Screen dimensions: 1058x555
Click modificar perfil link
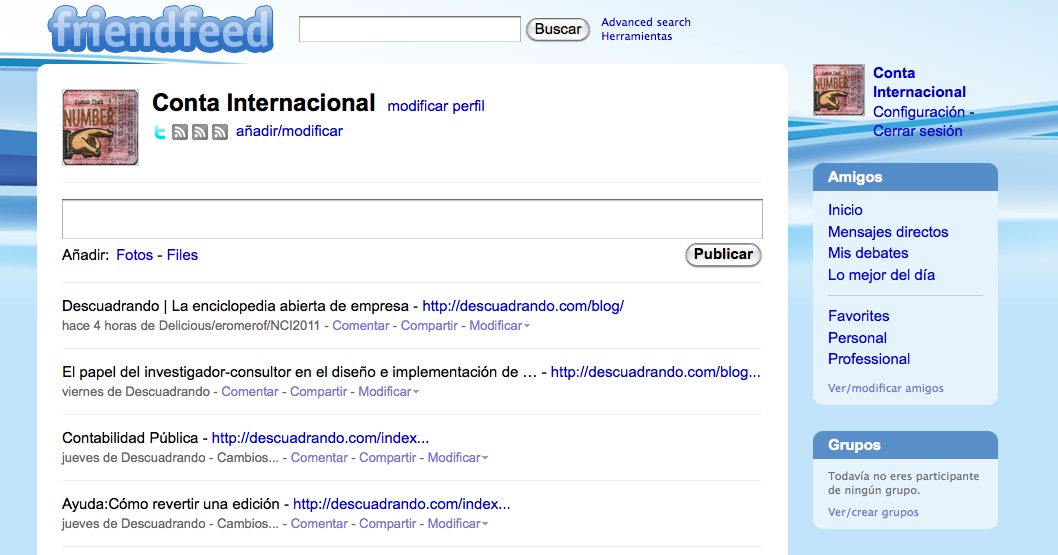point(436,106)
